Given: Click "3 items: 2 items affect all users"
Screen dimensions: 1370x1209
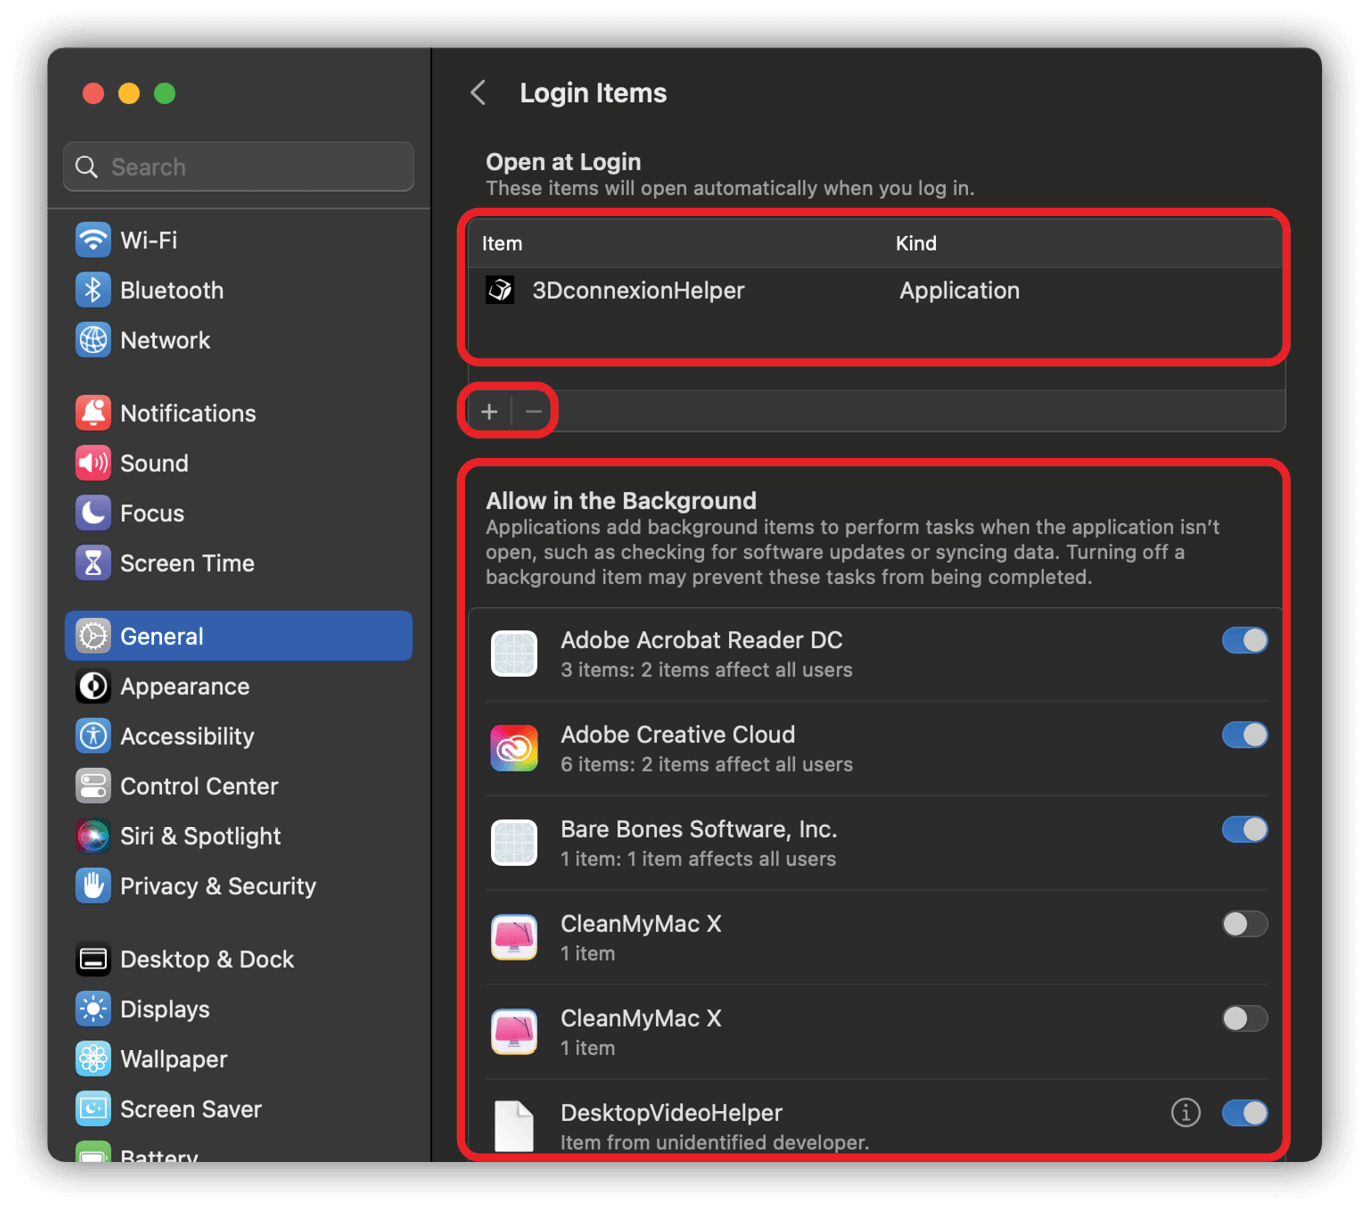Looking at the screenshot, I should pos(706,670).
